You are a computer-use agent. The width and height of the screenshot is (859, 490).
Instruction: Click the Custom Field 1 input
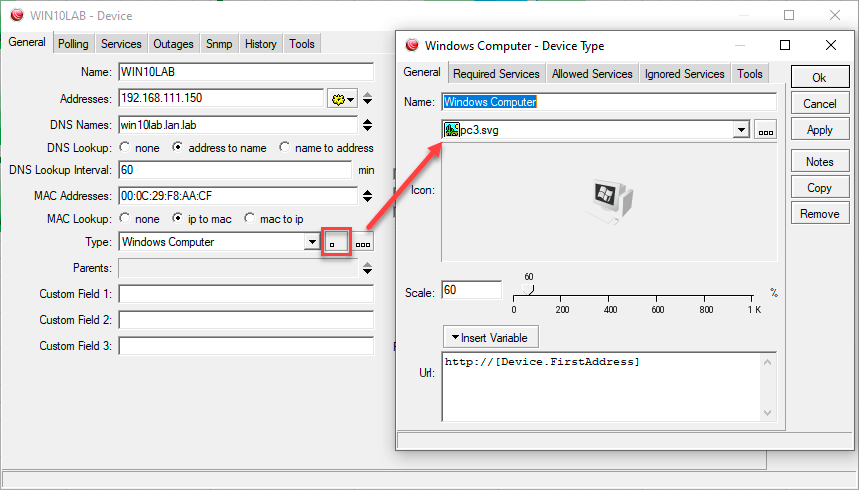246,294
